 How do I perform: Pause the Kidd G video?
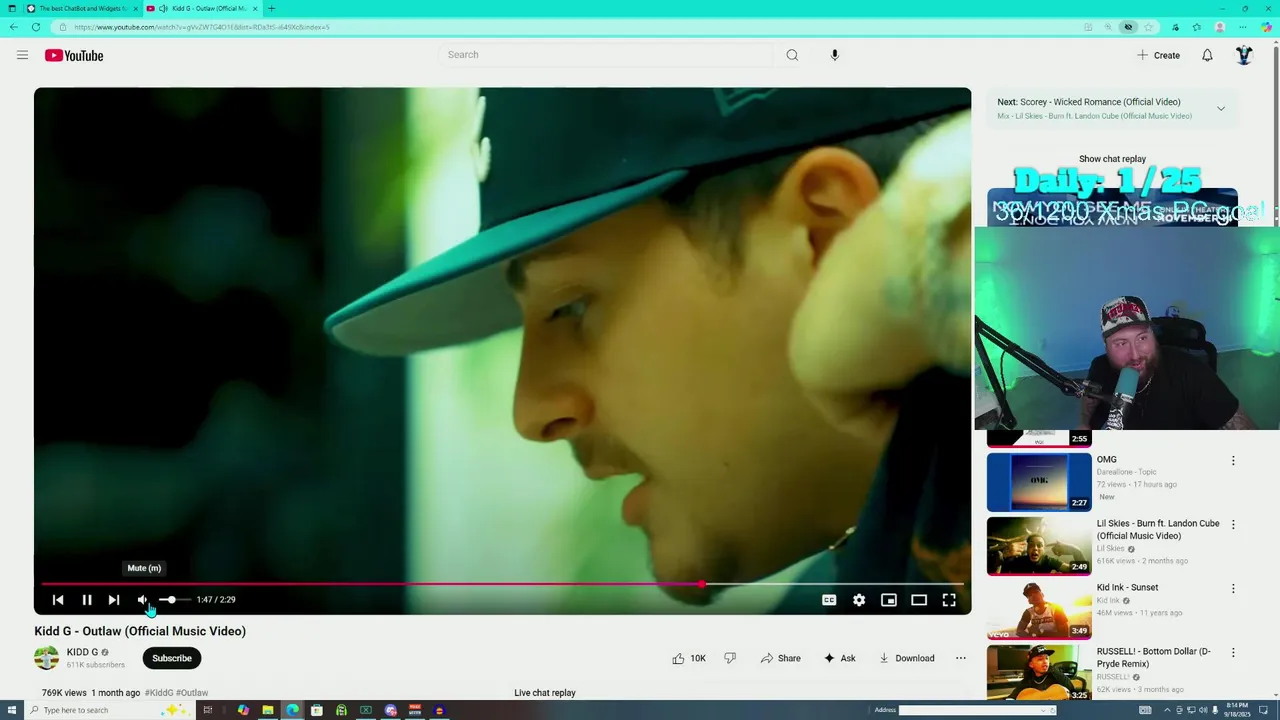[87, 600]
